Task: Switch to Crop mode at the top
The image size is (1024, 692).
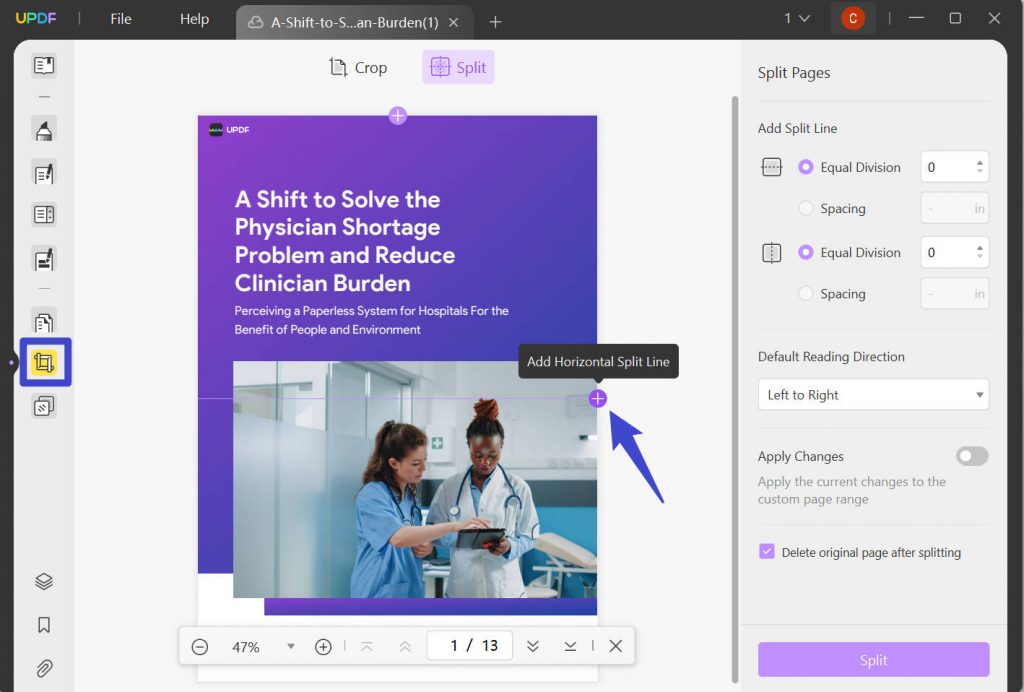Action: [x=357, y=67]
